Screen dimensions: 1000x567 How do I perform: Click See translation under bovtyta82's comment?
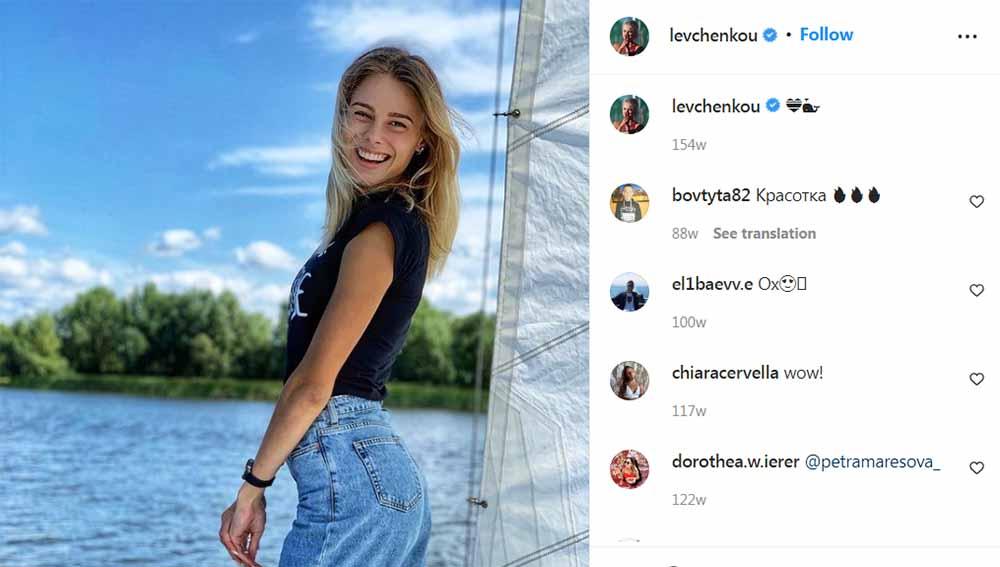point(764,233)
